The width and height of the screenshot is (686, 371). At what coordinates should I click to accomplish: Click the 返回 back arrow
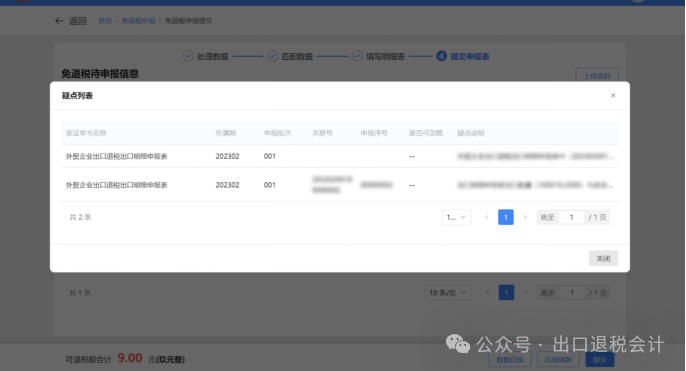60,21
